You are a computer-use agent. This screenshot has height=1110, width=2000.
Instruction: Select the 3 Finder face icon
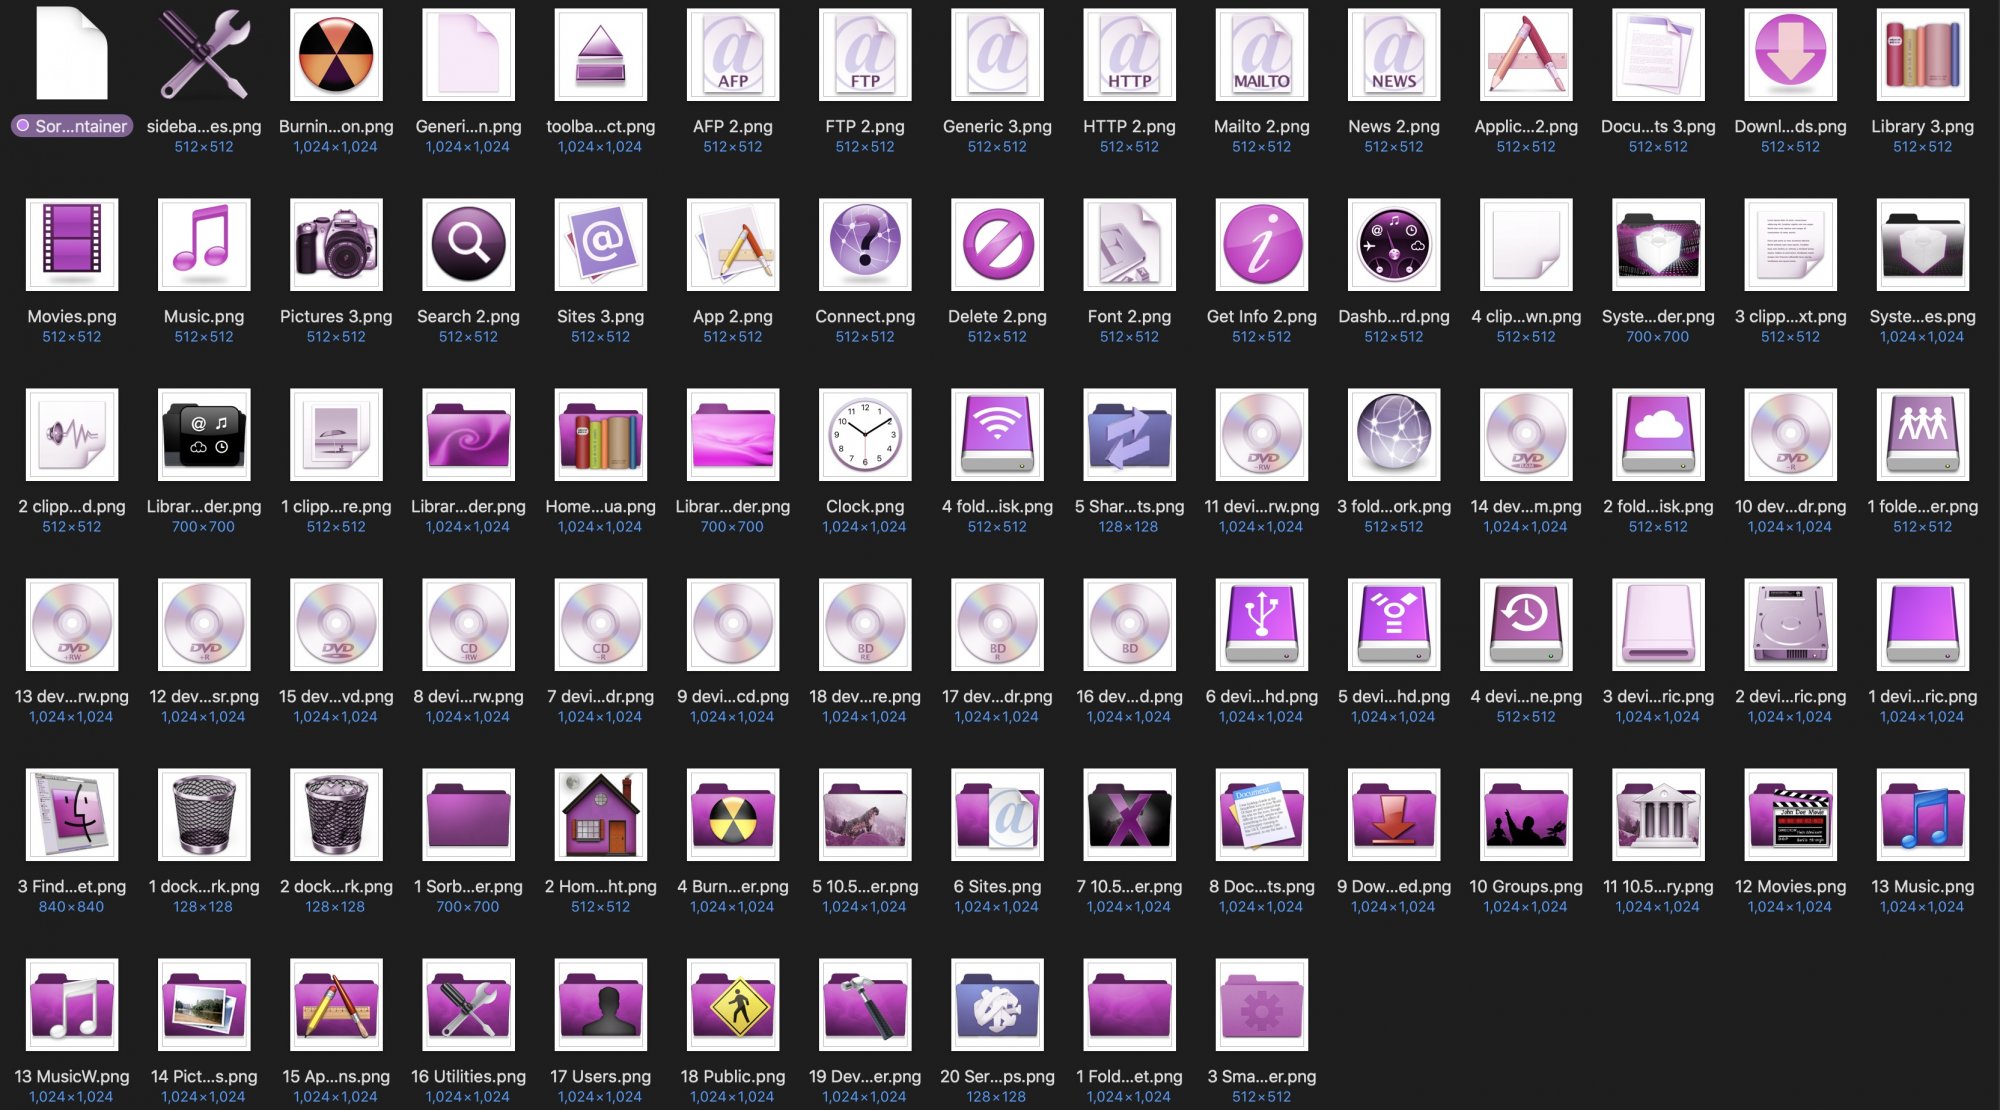coord(72,815)
